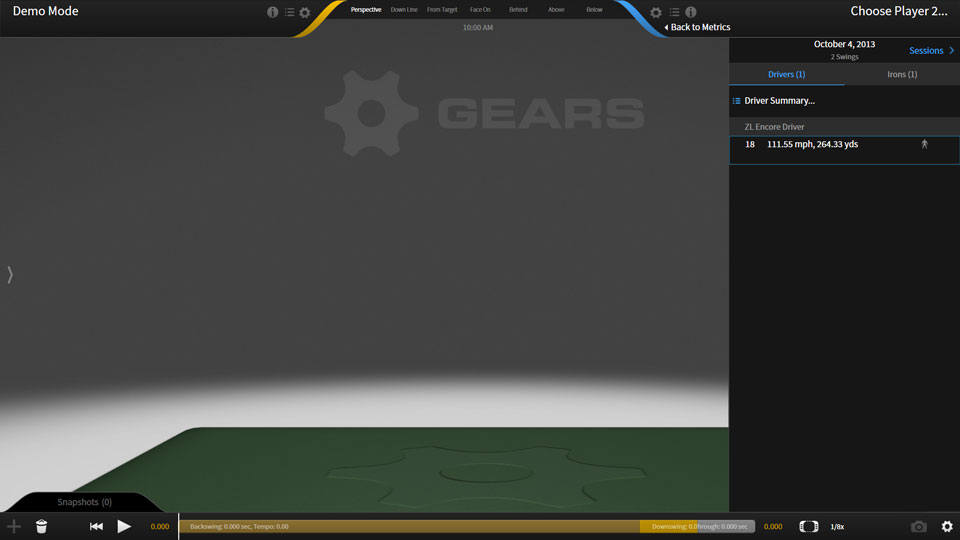The height and width of the screenshot is (540, 960).
Task: Open Driver Summary
Action: 779,101
